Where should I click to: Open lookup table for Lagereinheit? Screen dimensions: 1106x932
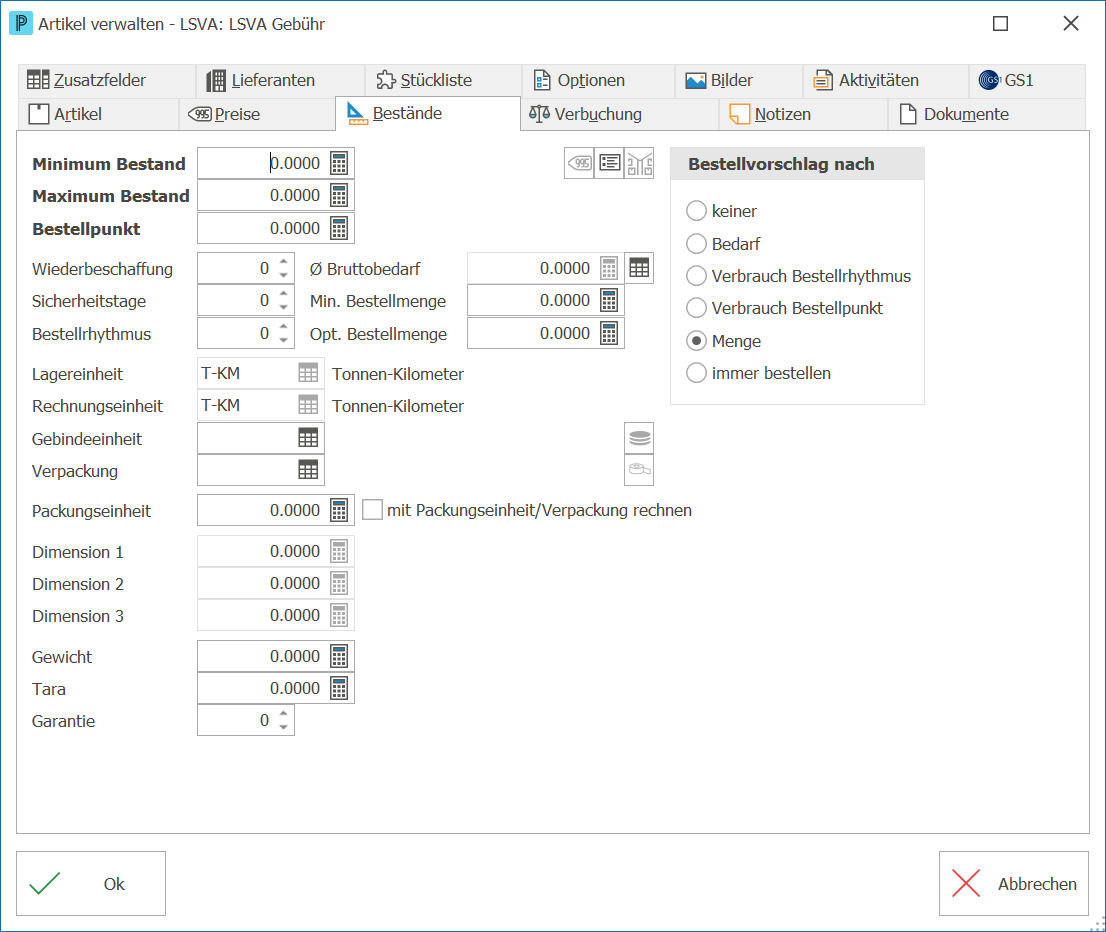click(308, 373)
